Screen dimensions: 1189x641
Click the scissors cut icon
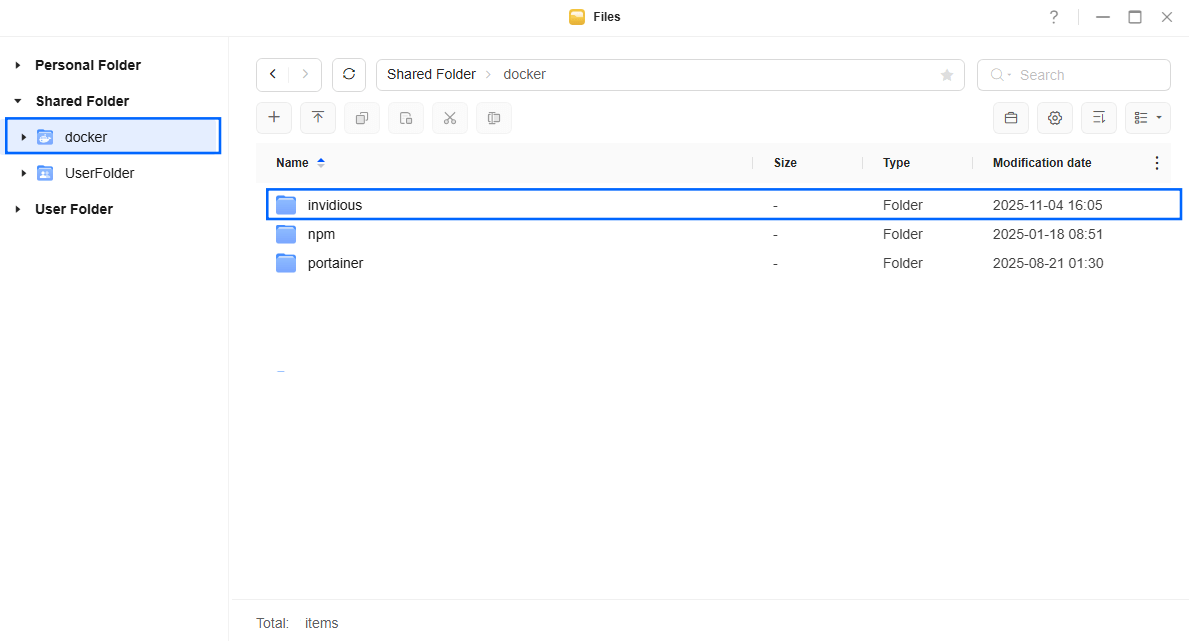click(450, 118)
